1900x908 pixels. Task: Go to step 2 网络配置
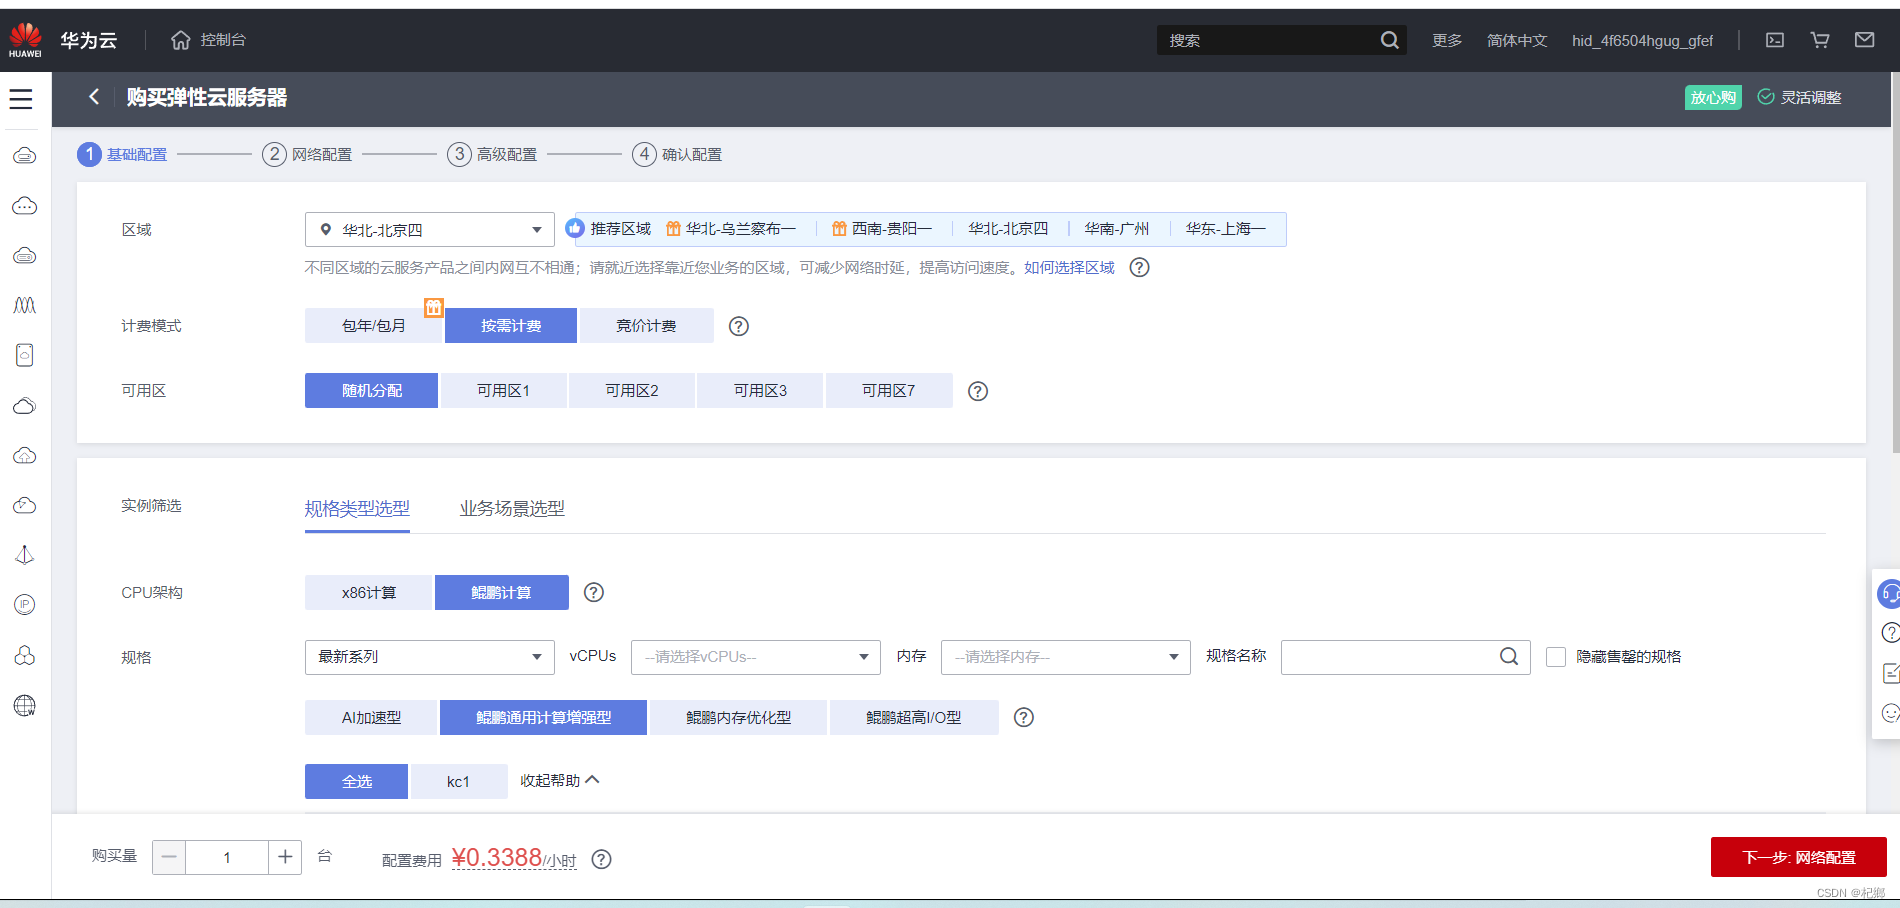click(x=307, y=154)
